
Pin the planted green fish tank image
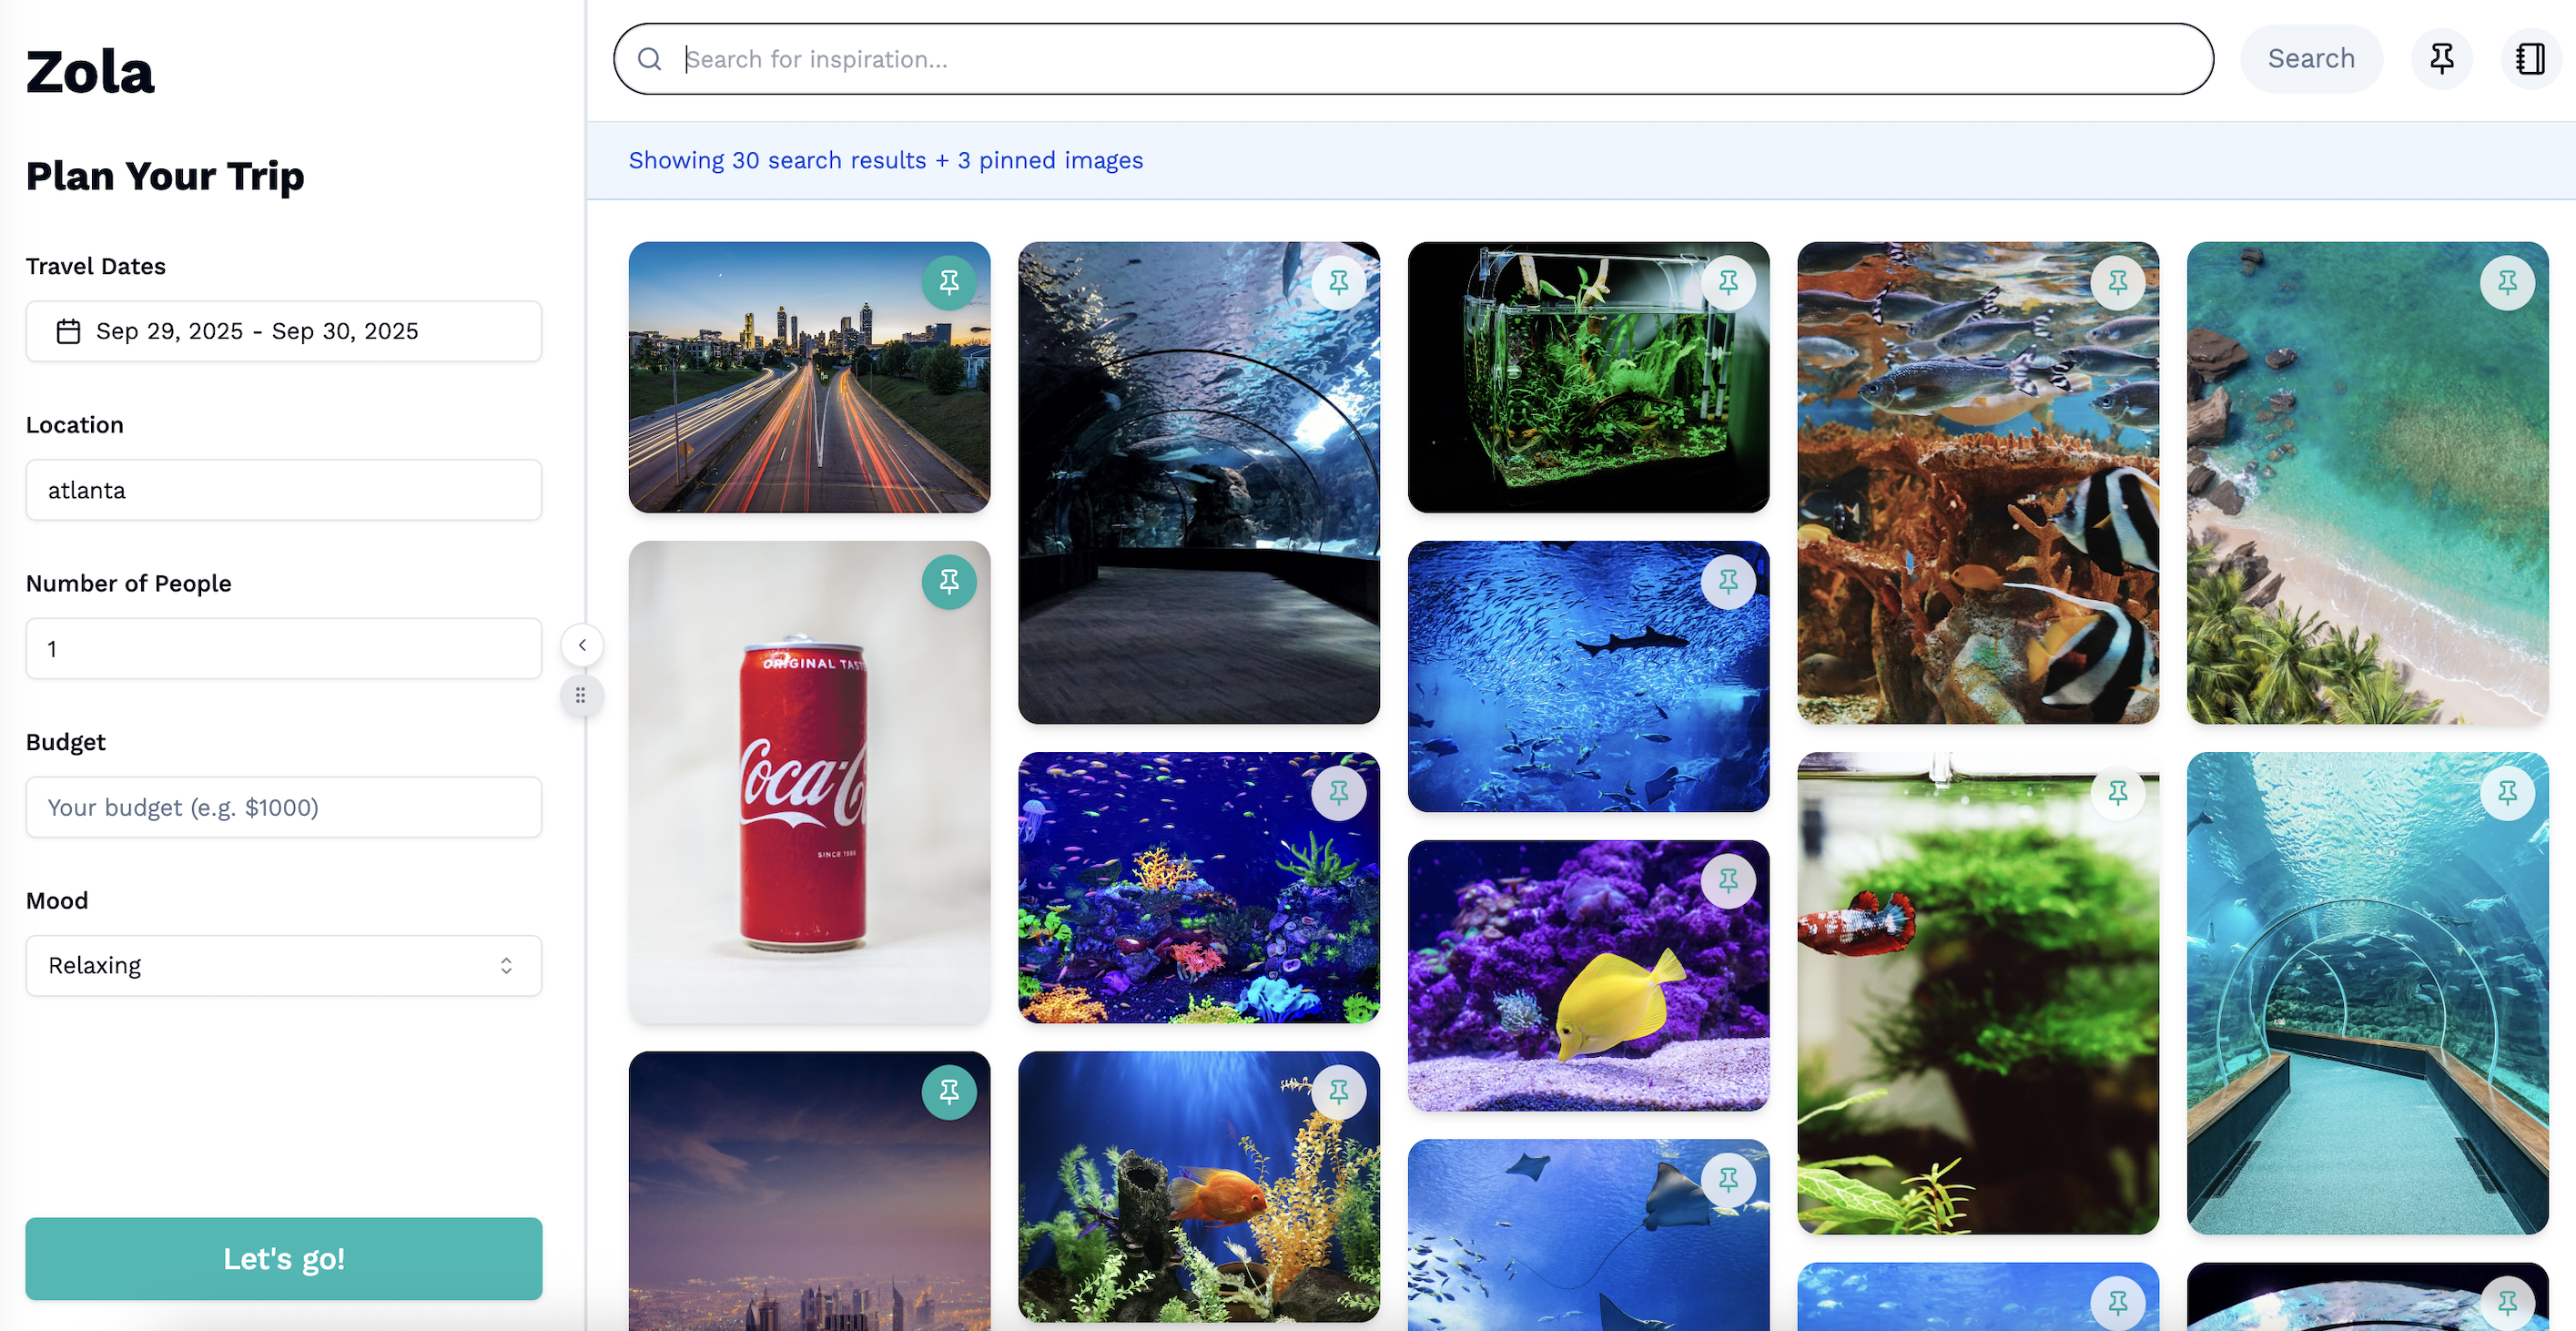point(1727,283)
